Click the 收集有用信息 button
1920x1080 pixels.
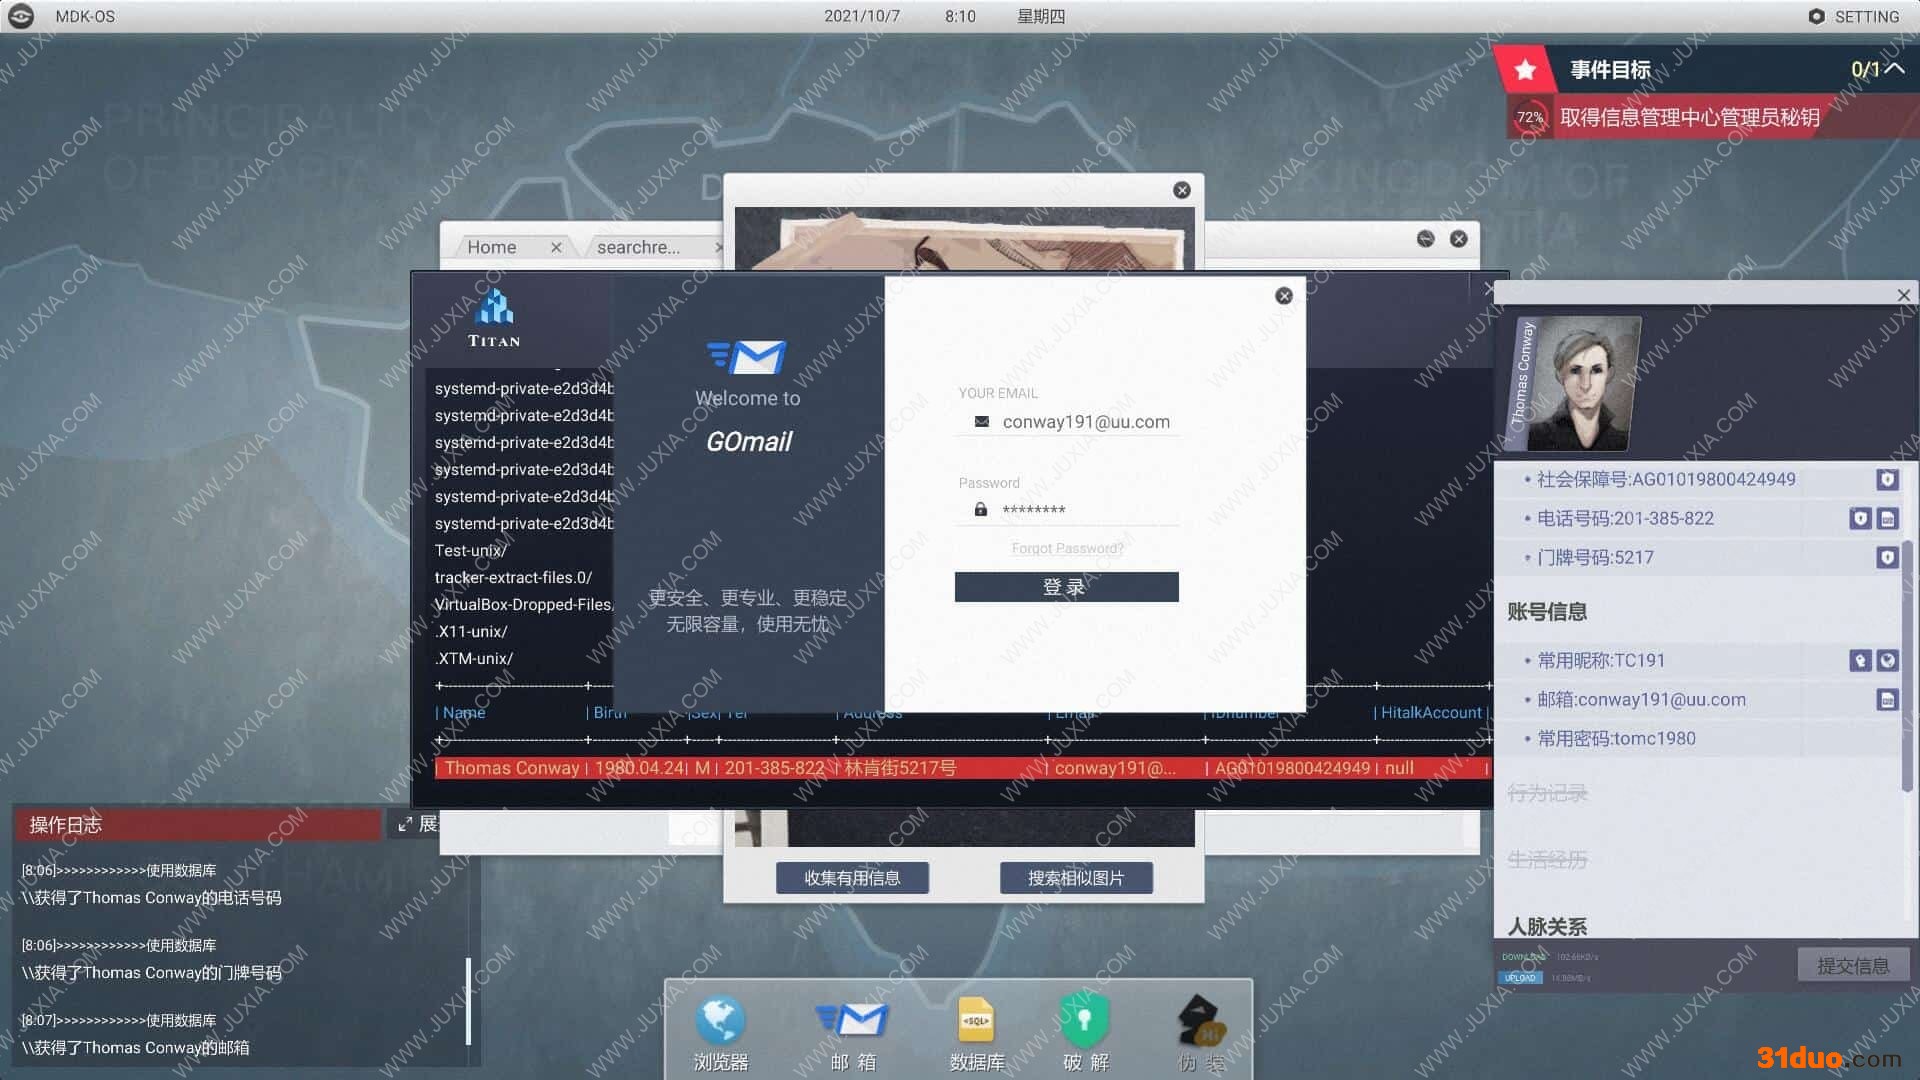pyautogui.click(x=852, y=878)
